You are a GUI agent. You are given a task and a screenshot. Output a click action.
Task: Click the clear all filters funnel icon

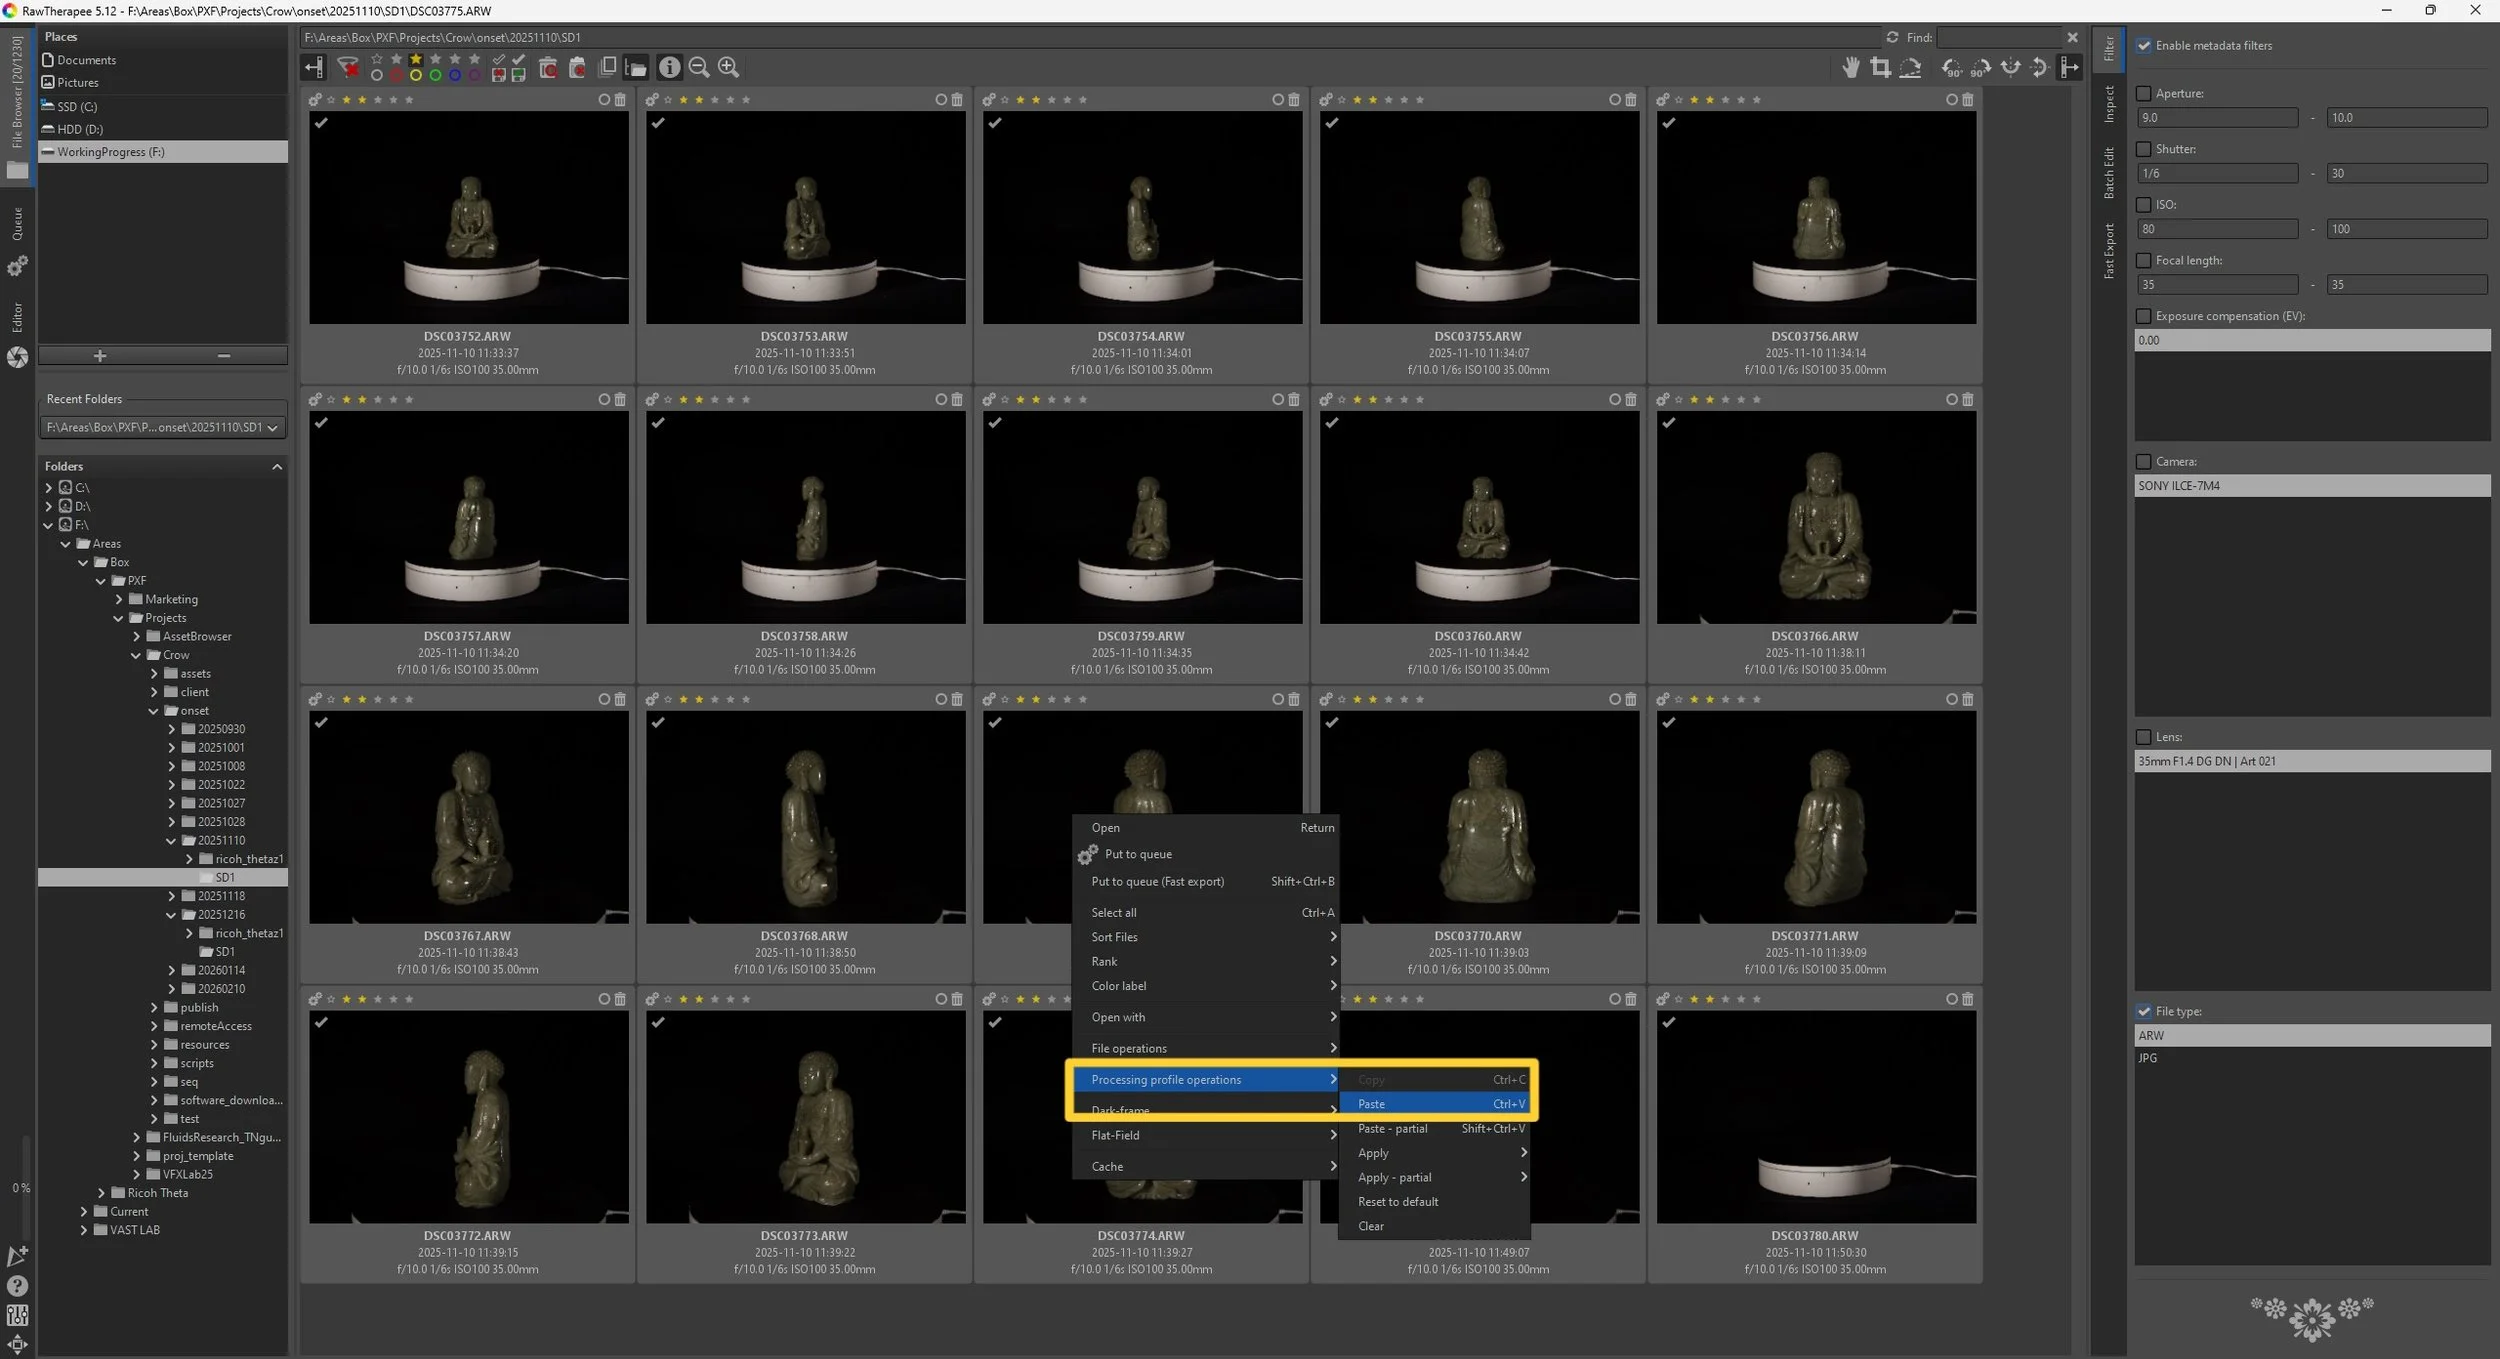pyautogui.click(x=348, y=67)
